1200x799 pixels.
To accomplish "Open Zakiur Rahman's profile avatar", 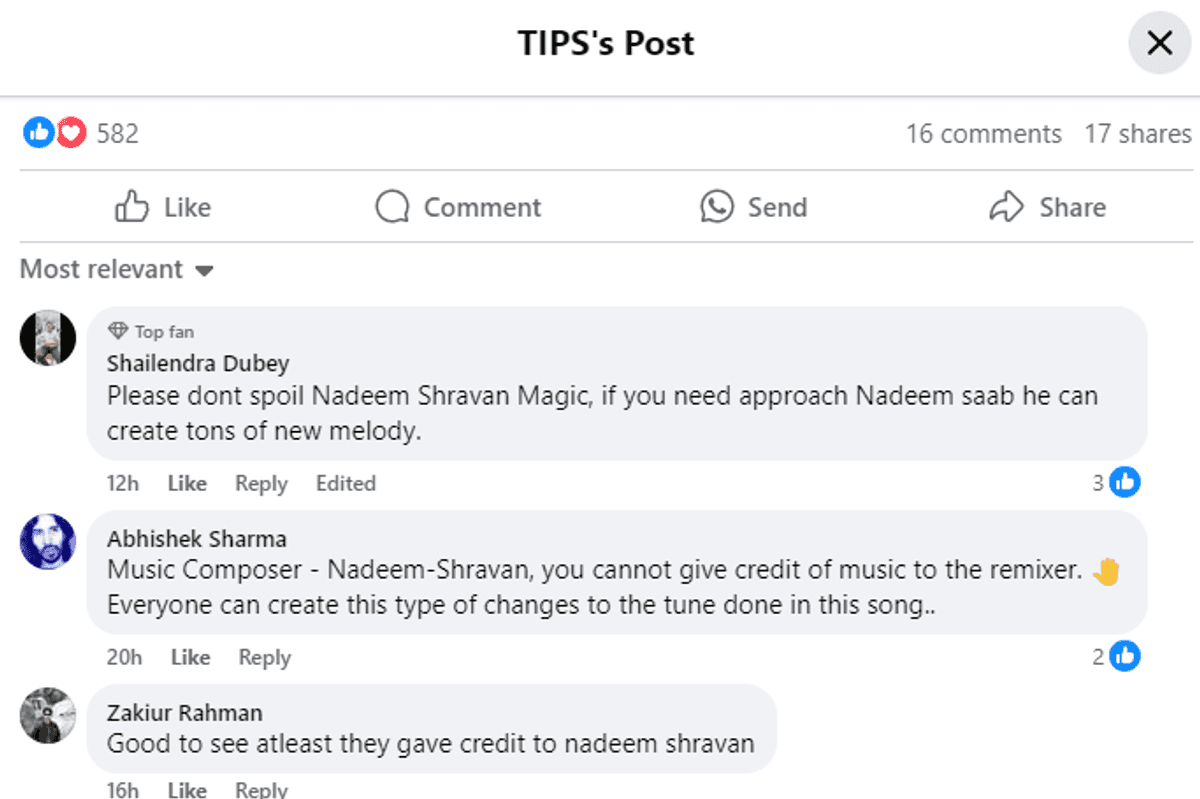I will click(x=48, y=715).
